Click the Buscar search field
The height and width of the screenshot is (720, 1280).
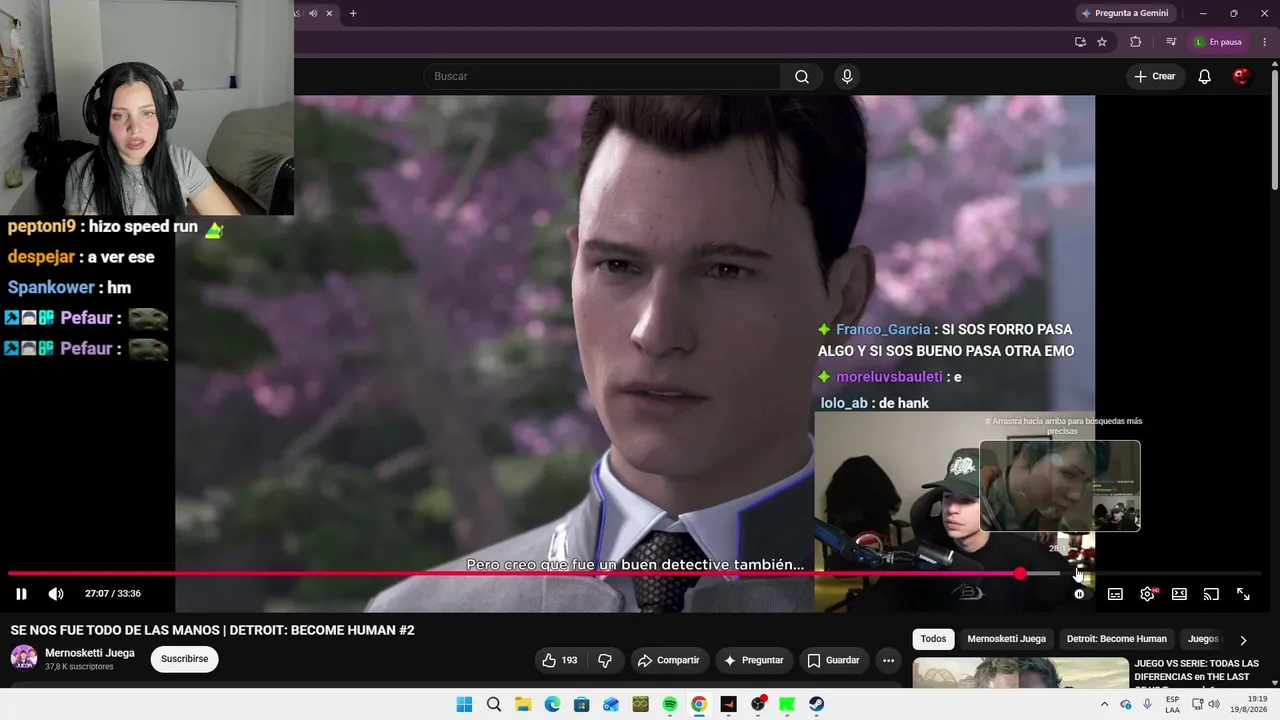[602, 76]
